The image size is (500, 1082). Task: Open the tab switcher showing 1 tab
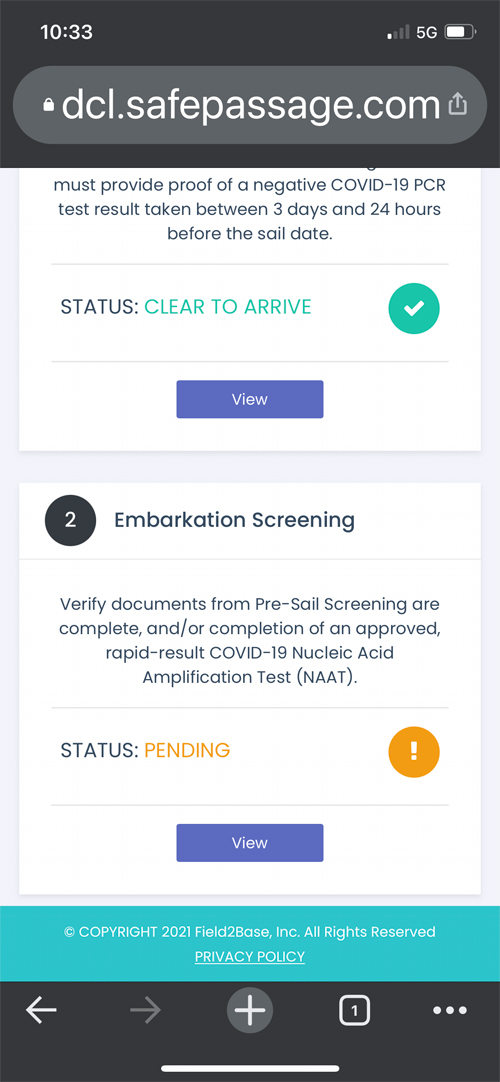click(x=354, y=1011)
